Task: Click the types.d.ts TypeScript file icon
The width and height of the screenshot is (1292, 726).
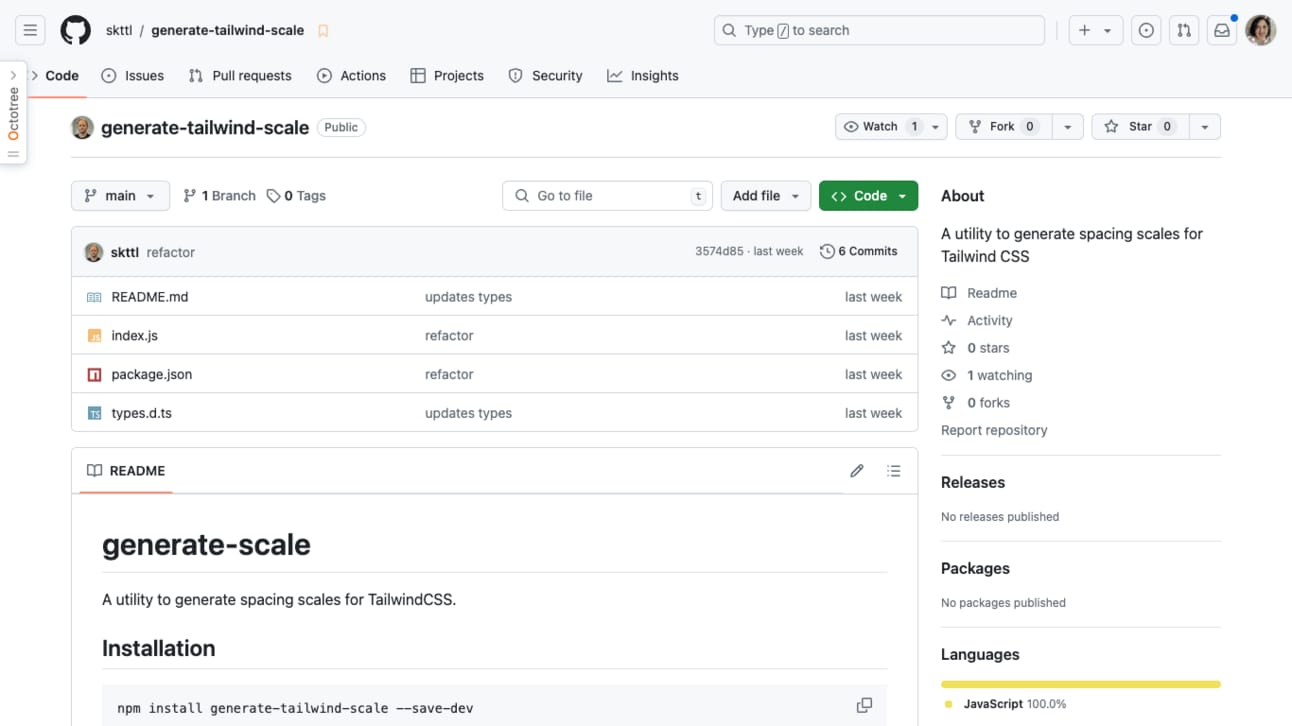Action: (x=94, y=413)
